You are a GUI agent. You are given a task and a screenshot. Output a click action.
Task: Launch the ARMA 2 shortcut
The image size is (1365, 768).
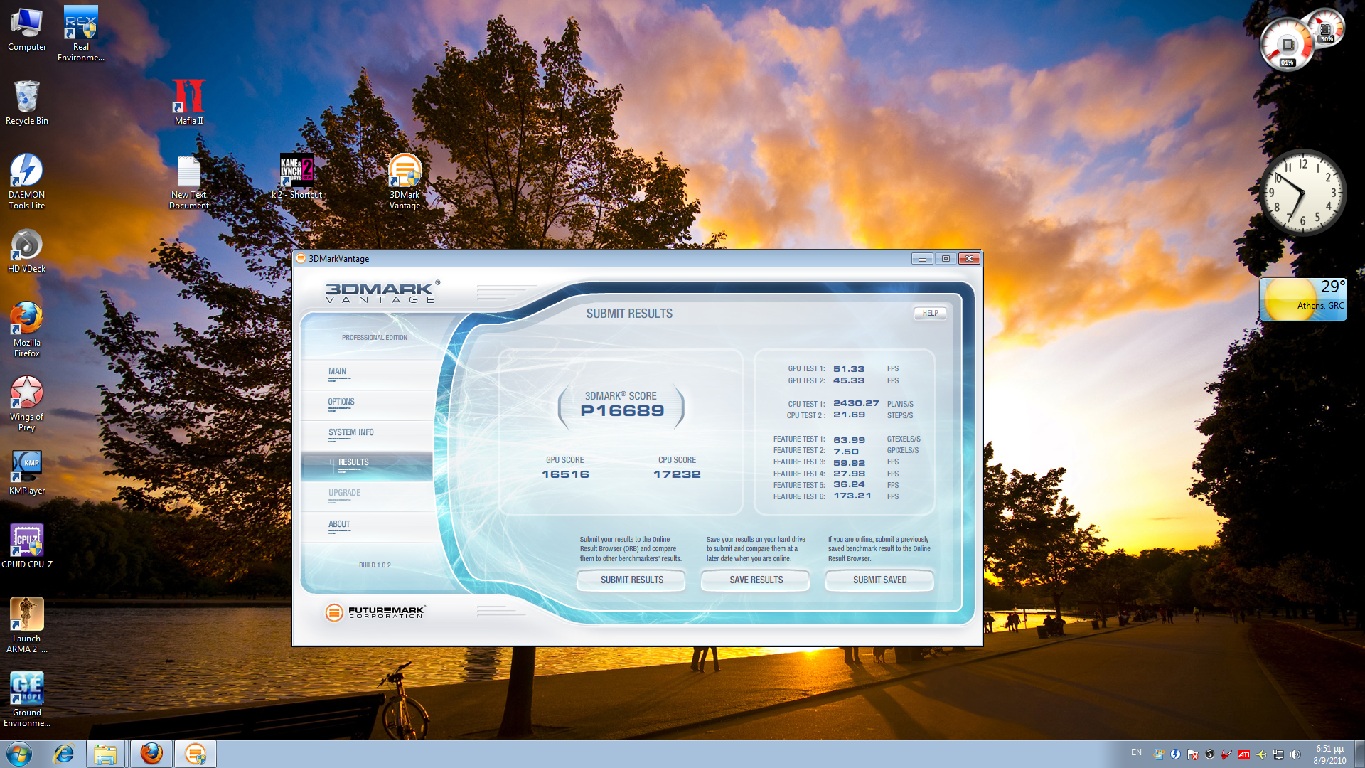27,625
